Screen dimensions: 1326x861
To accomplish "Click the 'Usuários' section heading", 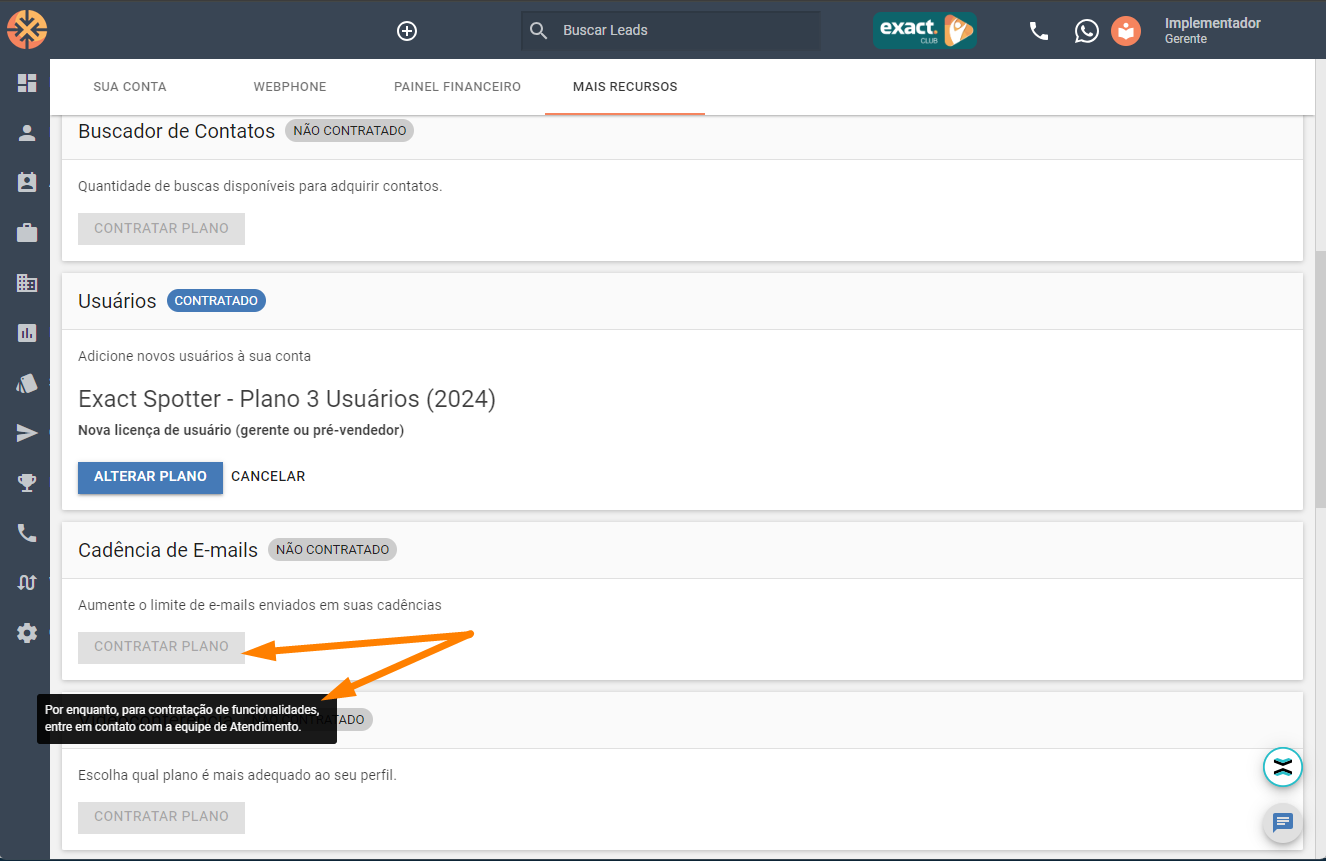I will [x=117, y=301].
